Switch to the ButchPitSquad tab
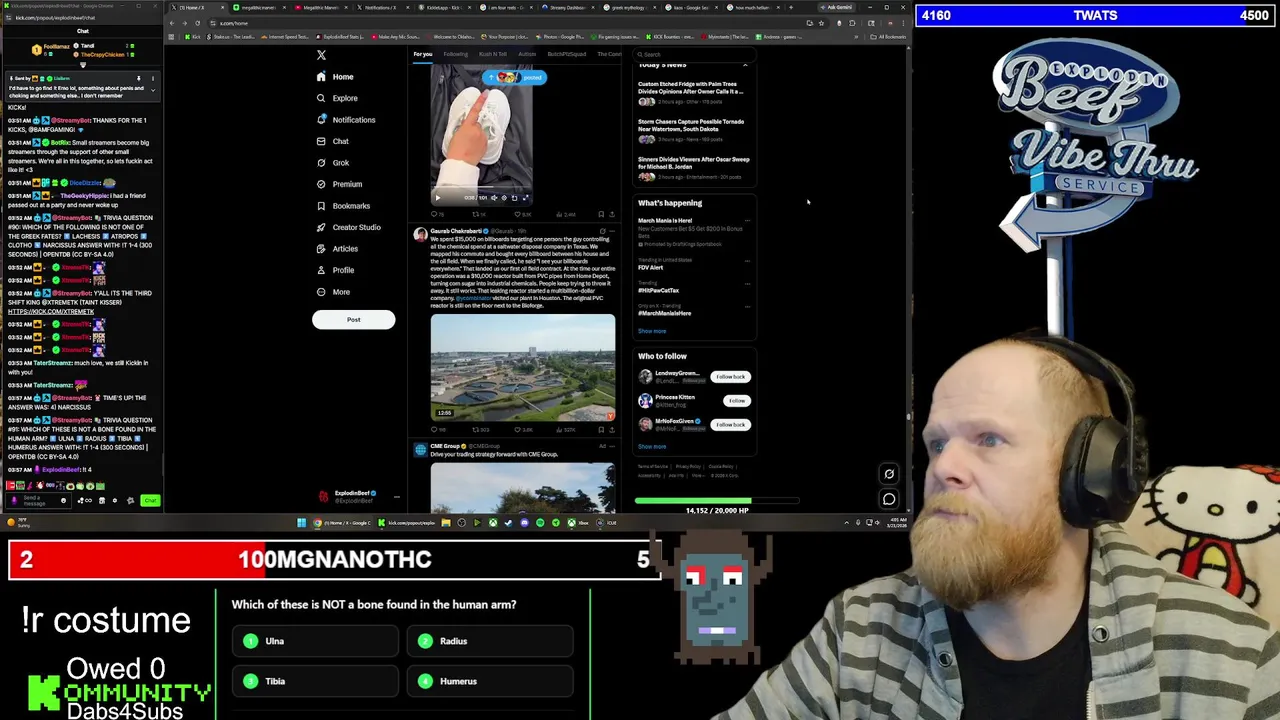This screenshot has width=1280, height=720. (567, 54)
